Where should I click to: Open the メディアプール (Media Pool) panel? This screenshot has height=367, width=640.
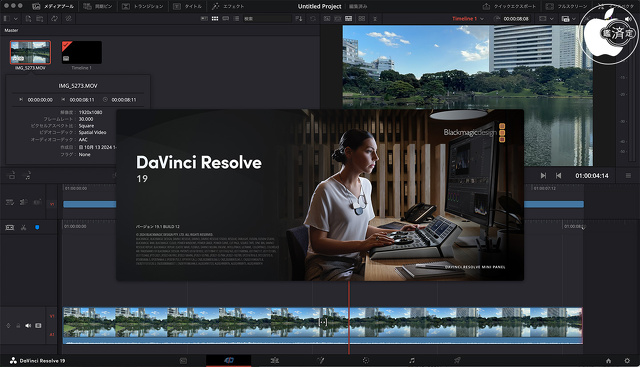coord(53,6)
